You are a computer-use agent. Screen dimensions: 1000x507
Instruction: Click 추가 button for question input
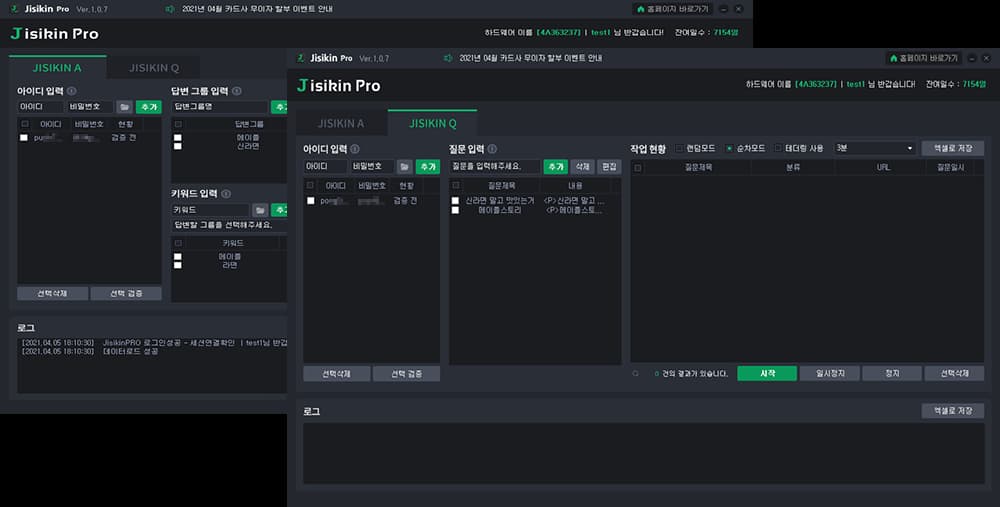(x=555, y=166)
